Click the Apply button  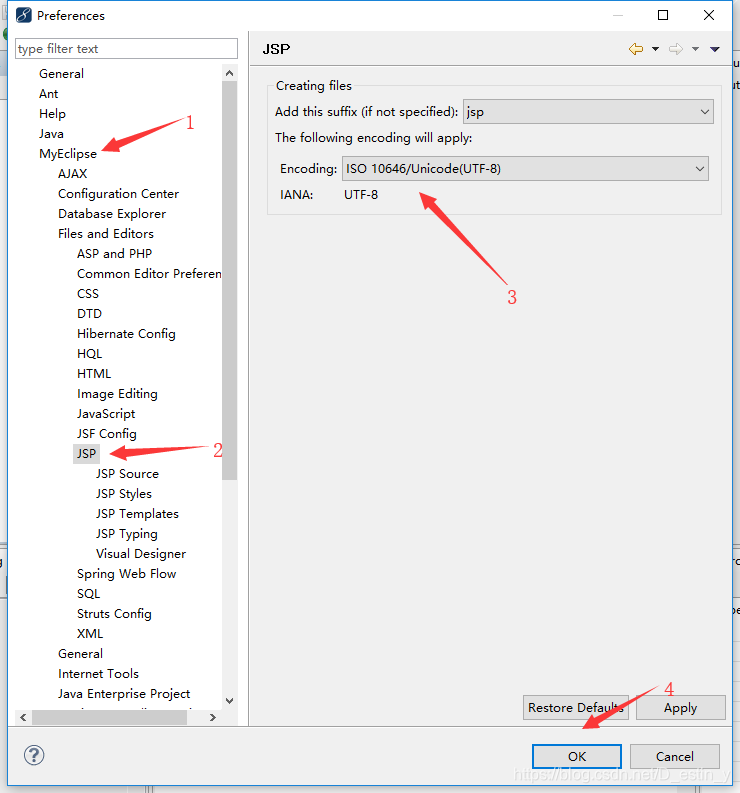coord(680,708)
